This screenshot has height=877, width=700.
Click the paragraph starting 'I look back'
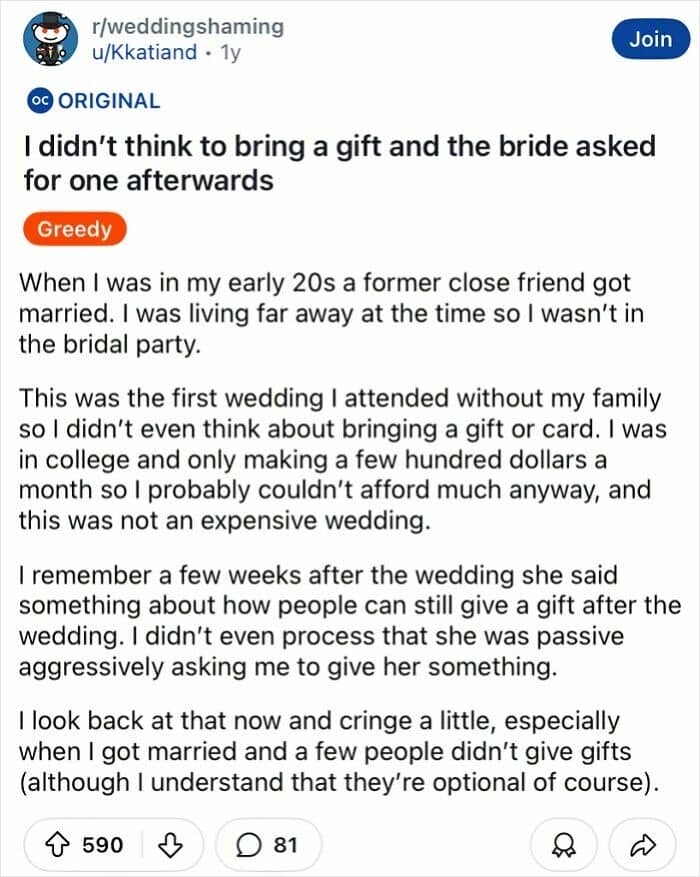point(339,751)
